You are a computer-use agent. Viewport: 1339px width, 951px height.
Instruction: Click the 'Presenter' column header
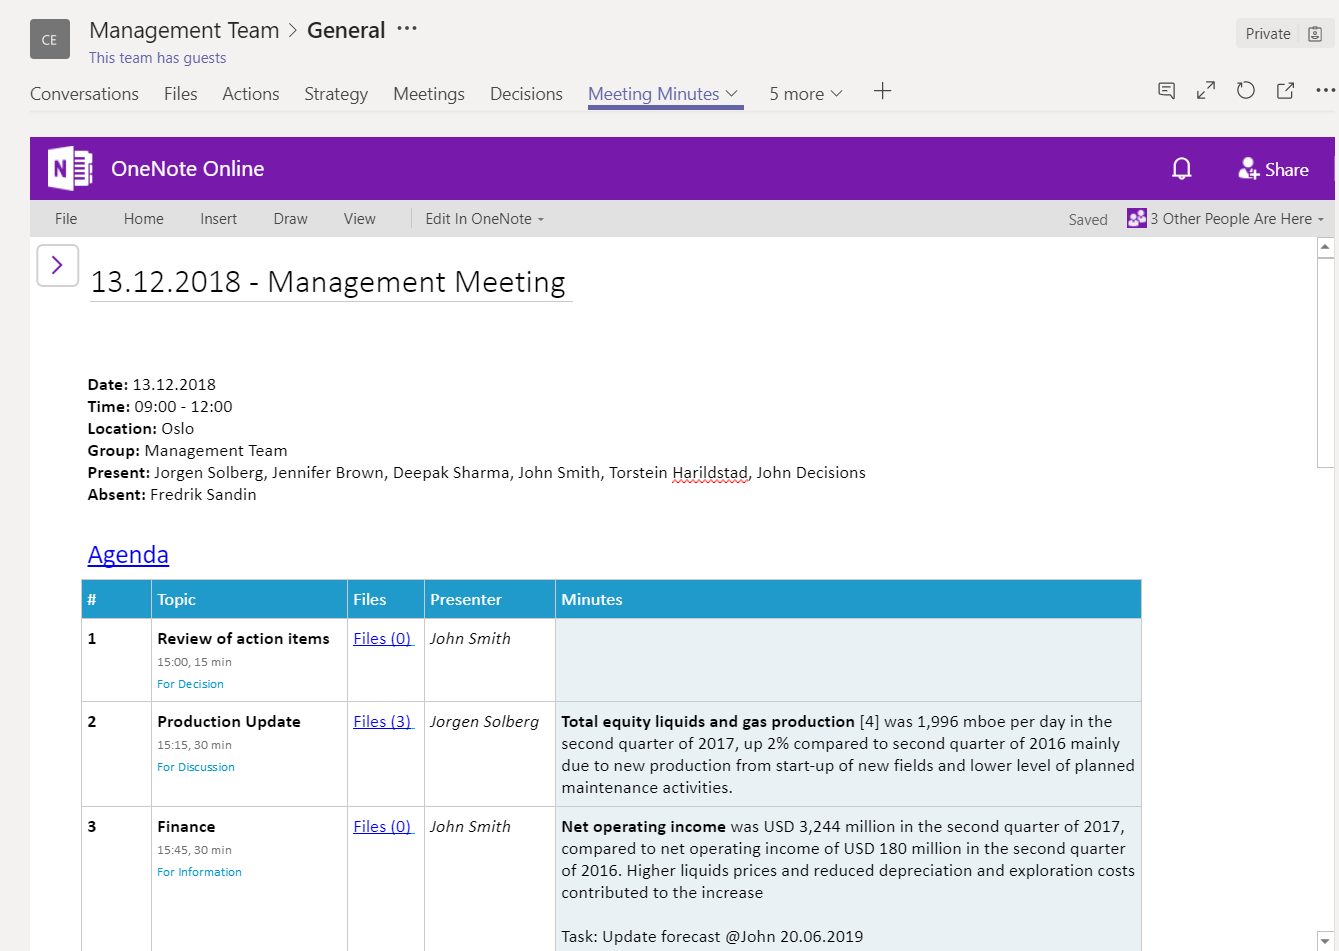point(466,600)
